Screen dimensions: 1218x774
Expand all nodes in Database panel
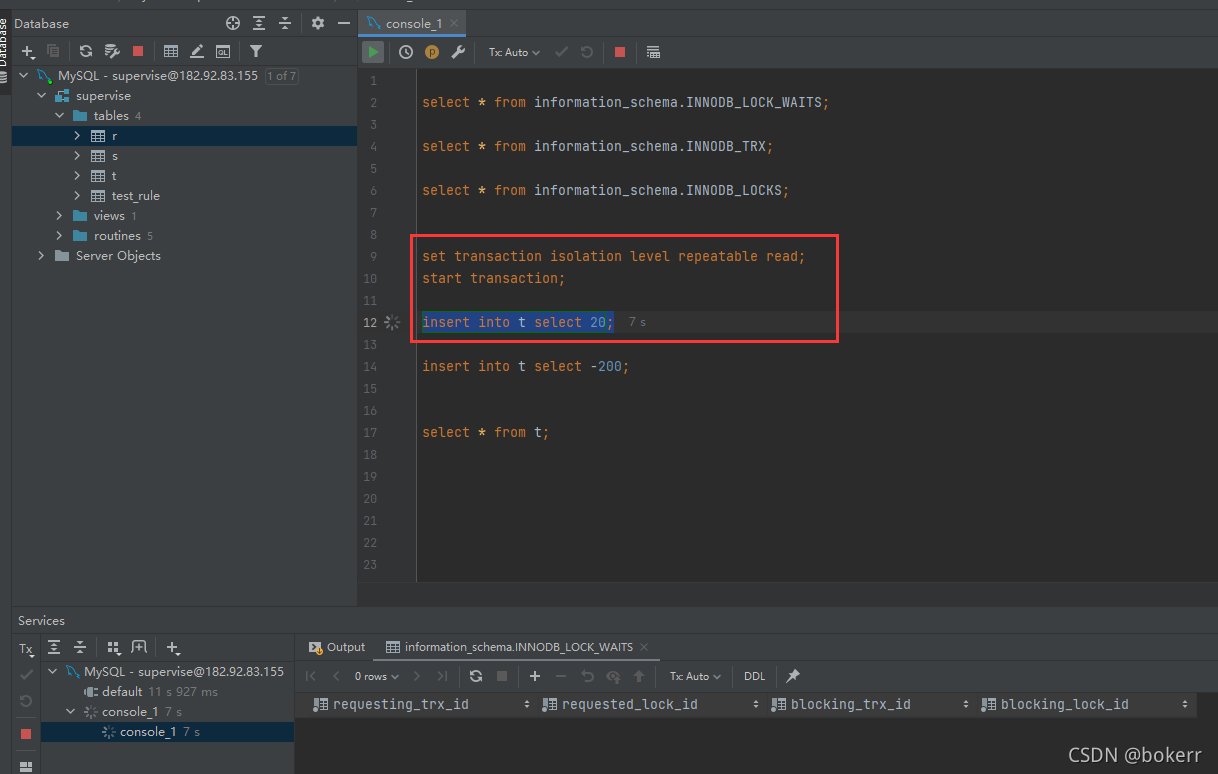point(259,23)
